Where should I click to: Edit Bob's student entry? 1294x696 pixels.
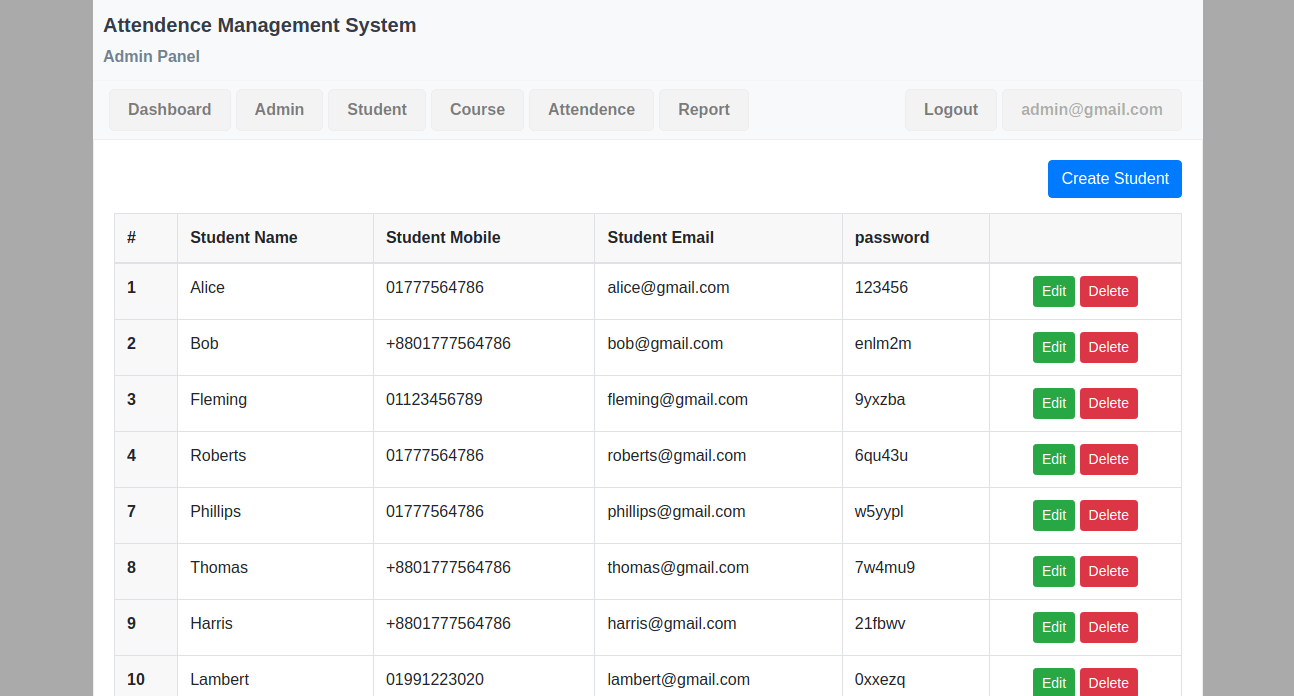1054,347
